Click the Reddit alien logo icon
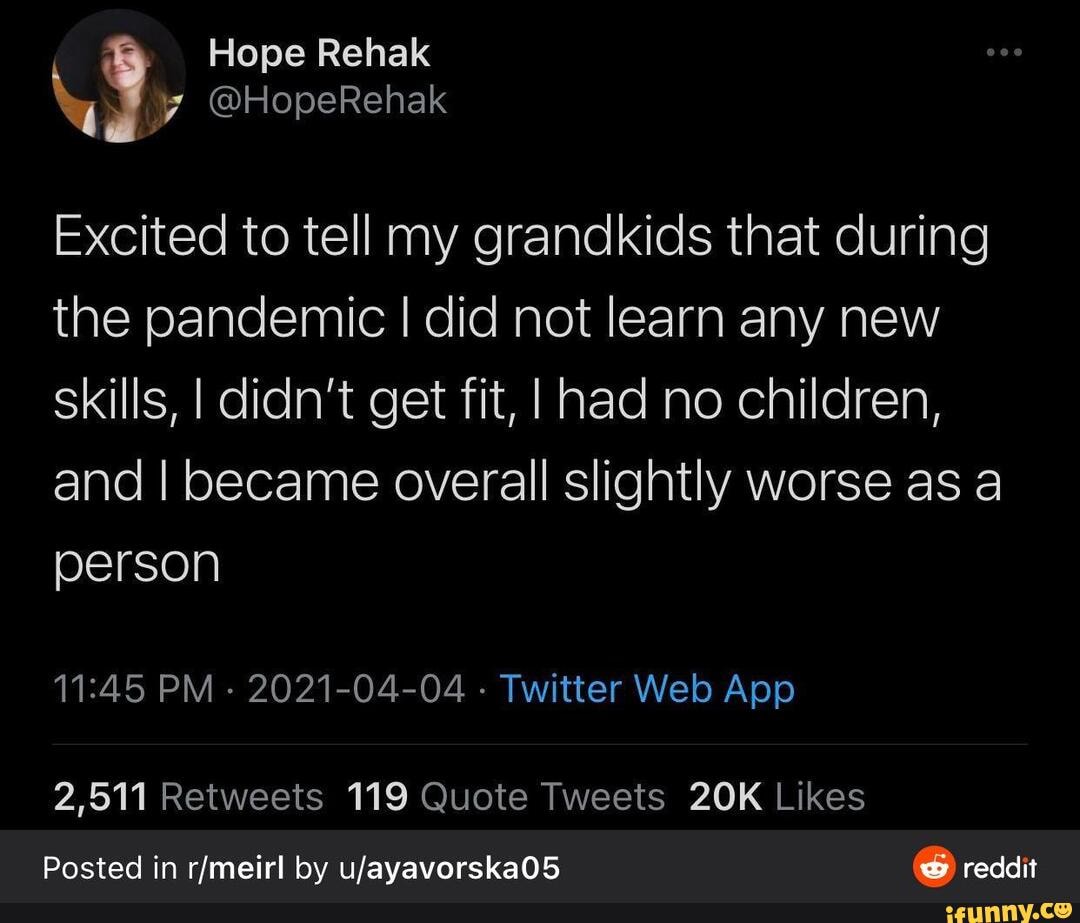Viewport: 1080px width, 923px height. click(x=930, y=867)
